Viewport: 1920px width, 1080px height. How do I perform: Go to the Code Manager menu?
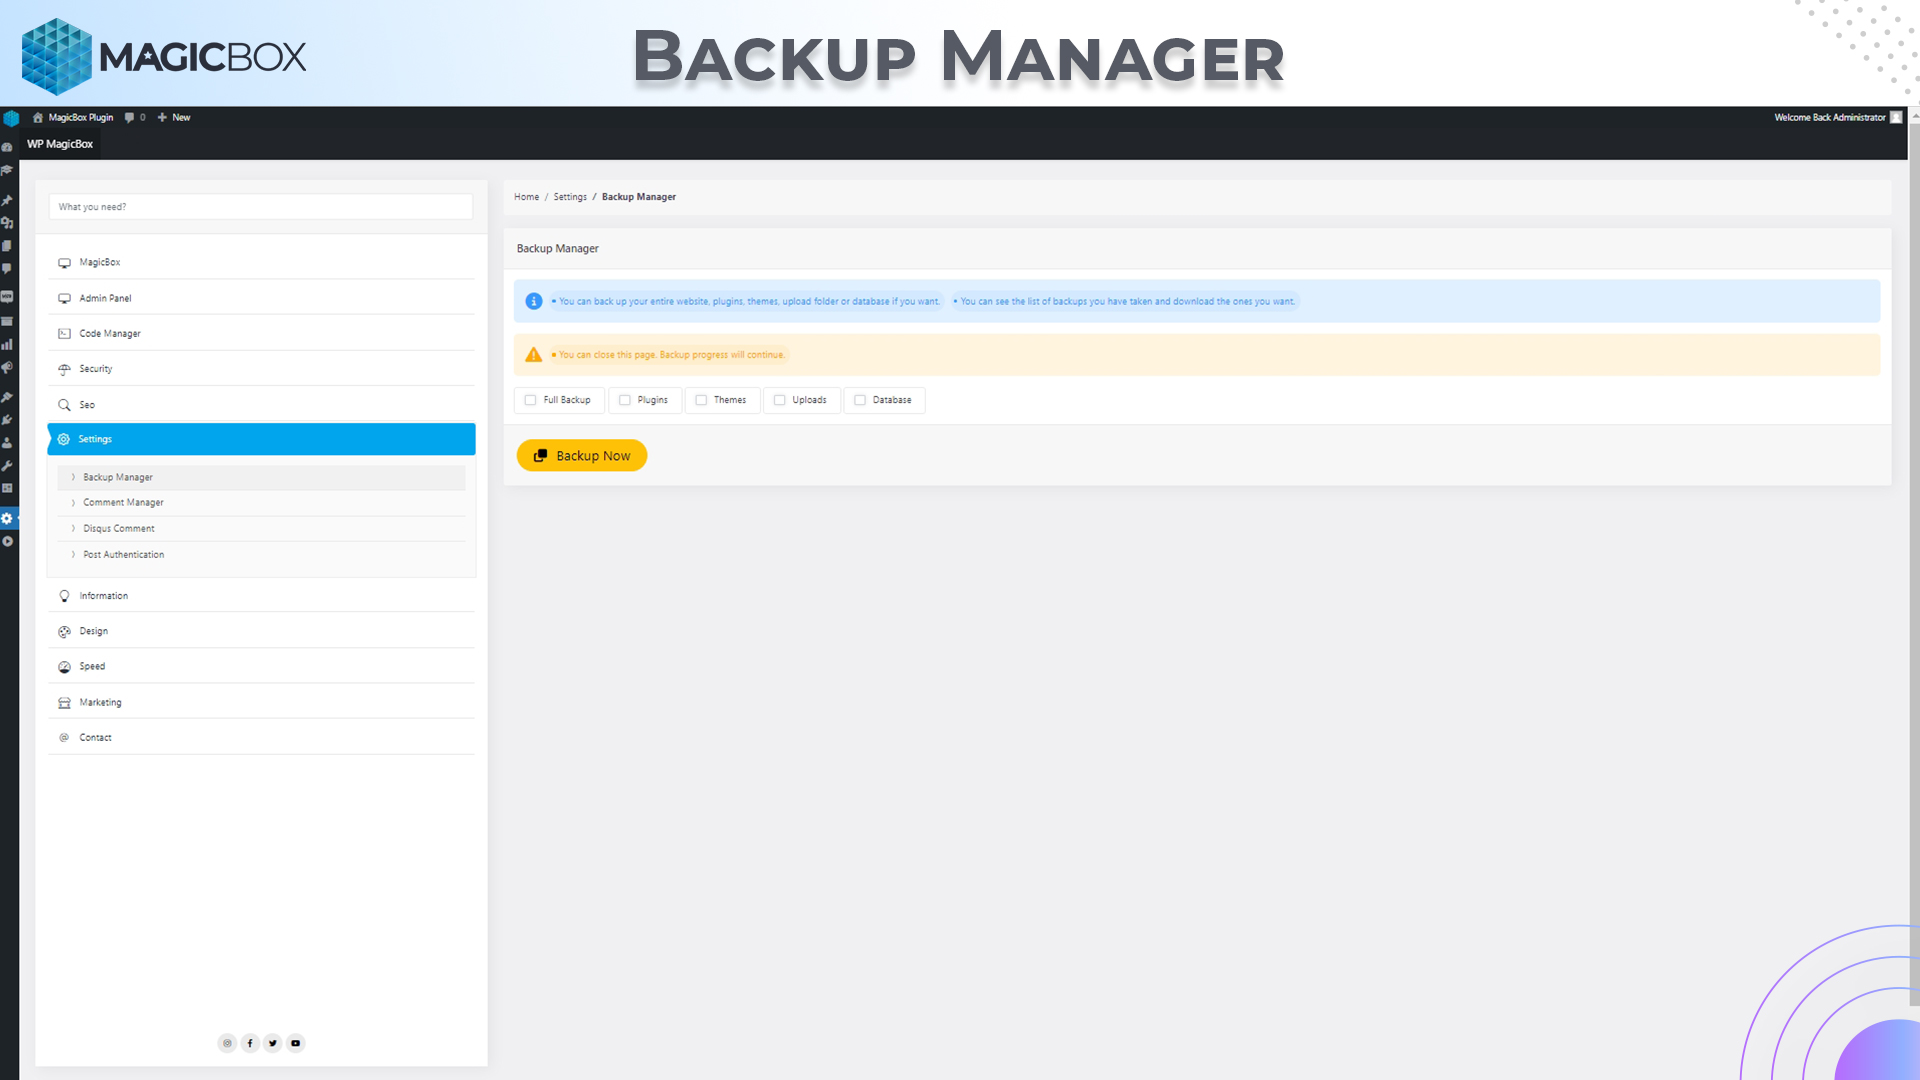[261, 333]
